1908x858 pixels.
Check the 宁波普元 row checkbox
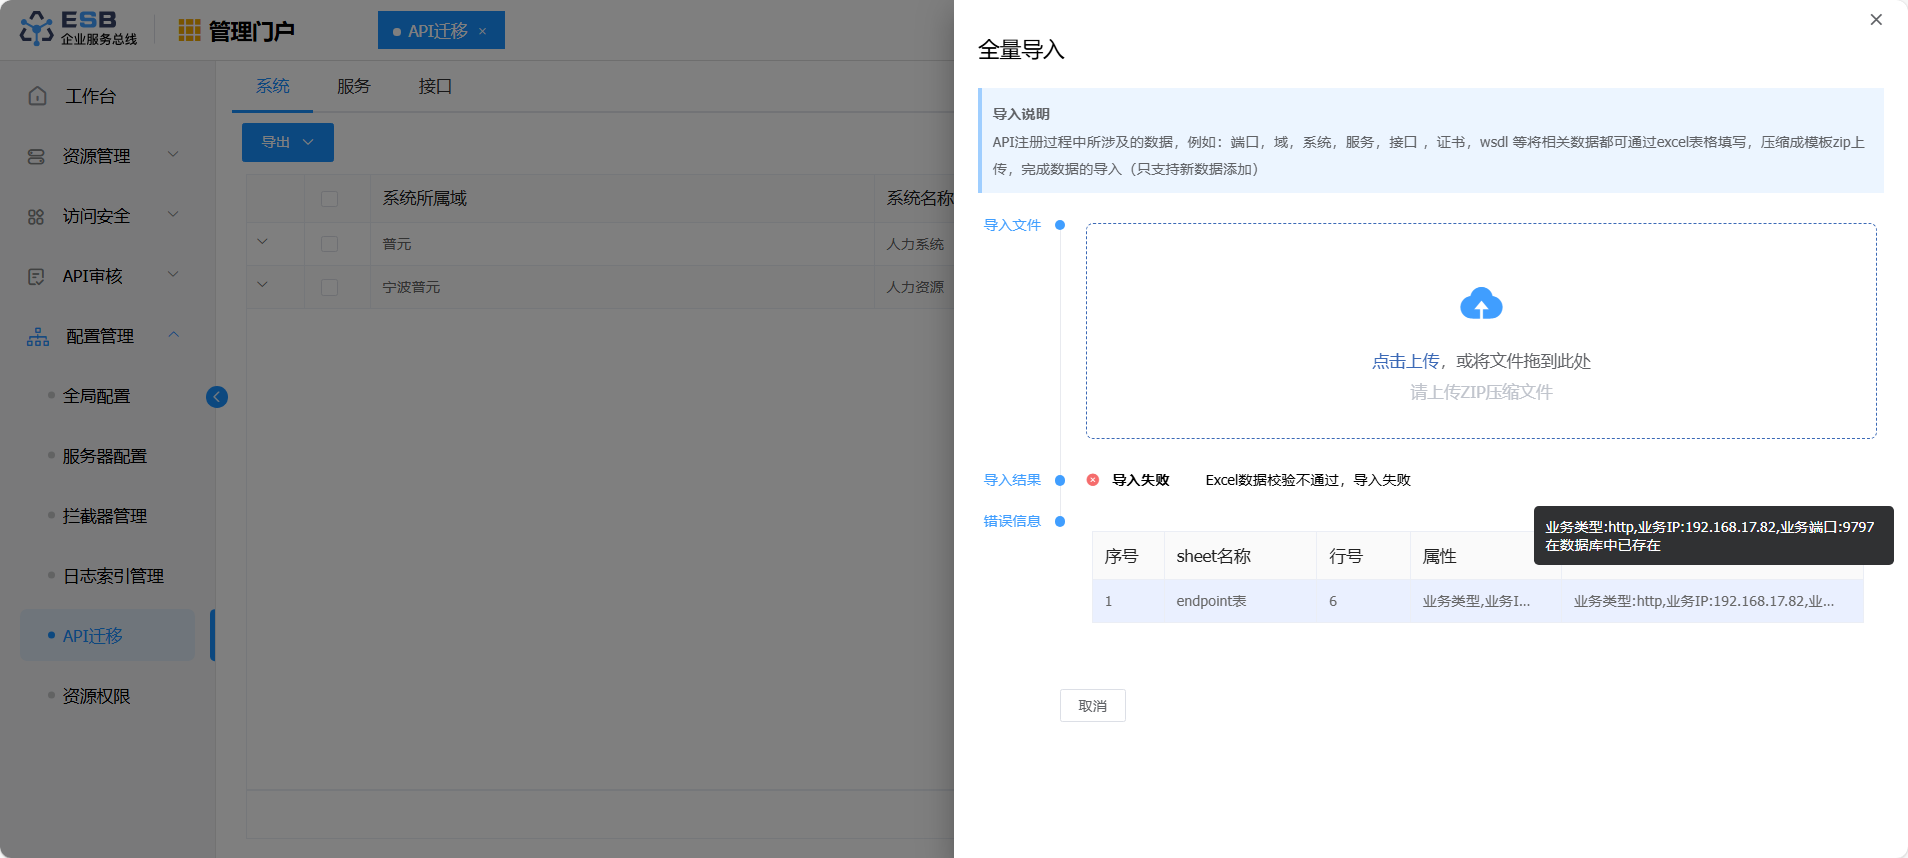click(329, 287)
